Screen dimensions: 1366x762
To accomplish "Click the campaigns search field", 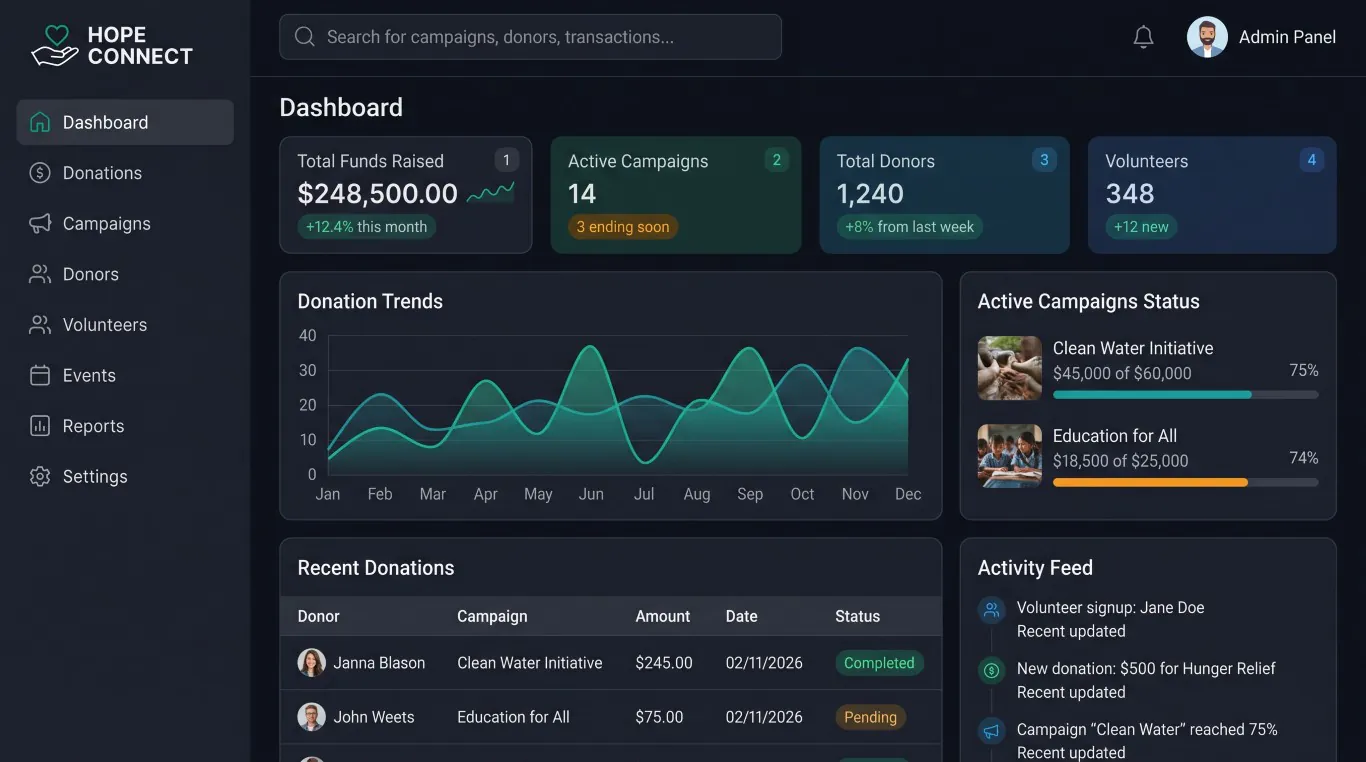I will point(530,37).
